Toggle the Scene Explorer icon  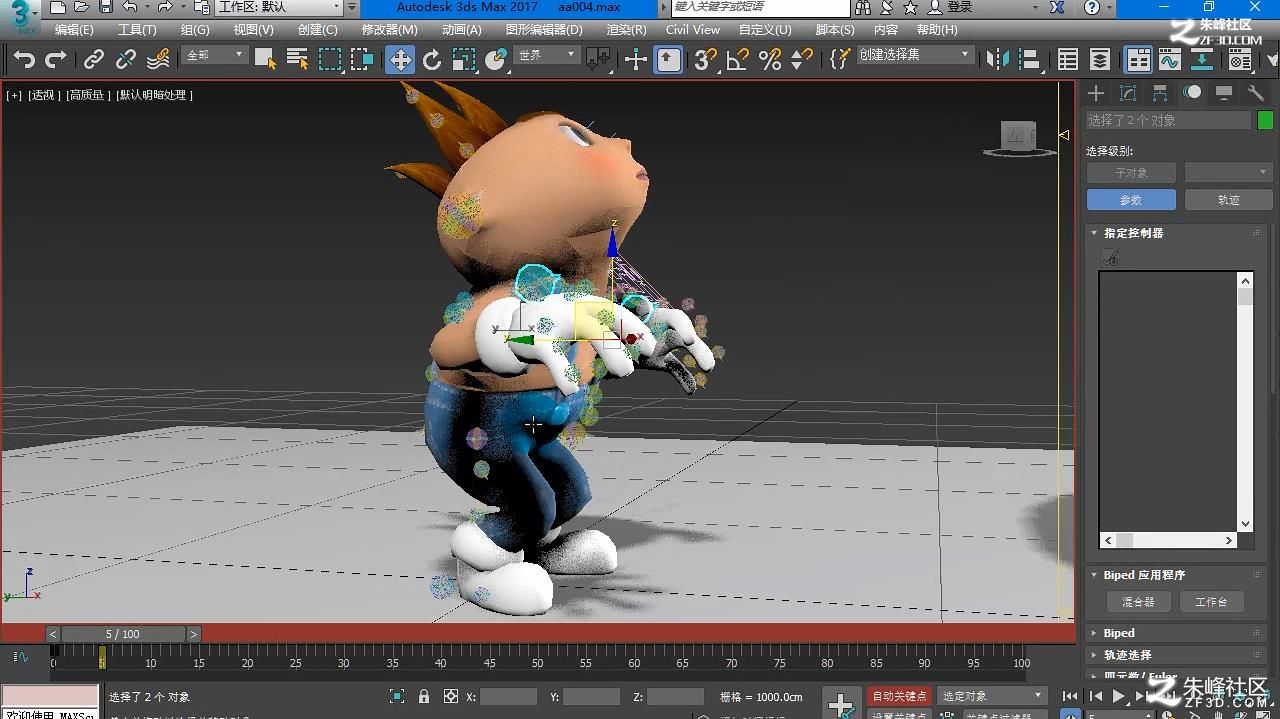point(1068,60)
